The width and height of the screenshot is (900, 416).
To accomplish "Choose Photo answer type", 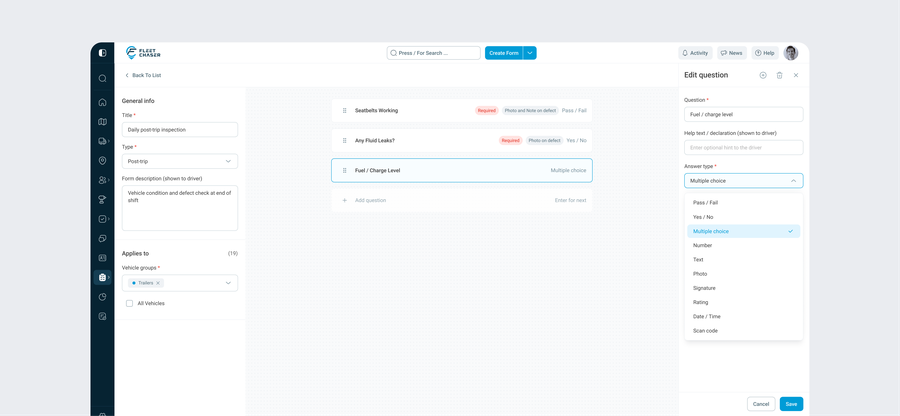I will point(743,274).
